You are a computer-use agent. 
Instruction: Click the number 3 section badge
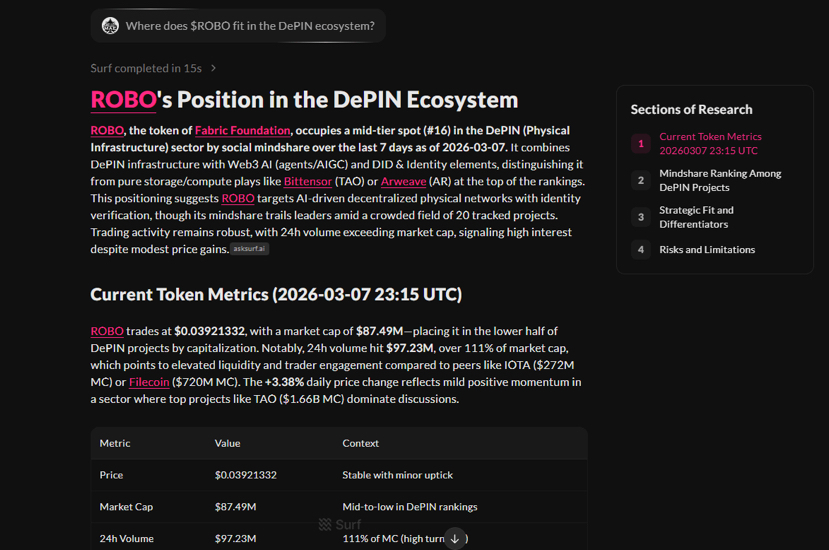(641, 217)
